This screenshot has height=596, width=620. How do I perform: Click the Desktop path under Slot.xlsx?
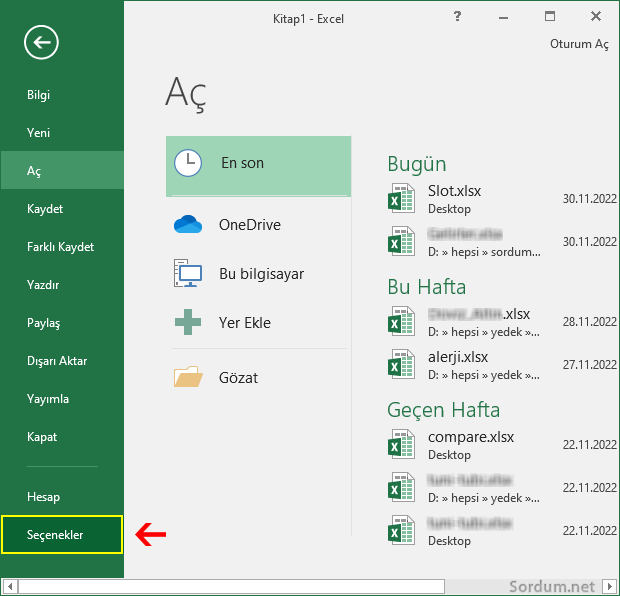click(x=449, y=209)
